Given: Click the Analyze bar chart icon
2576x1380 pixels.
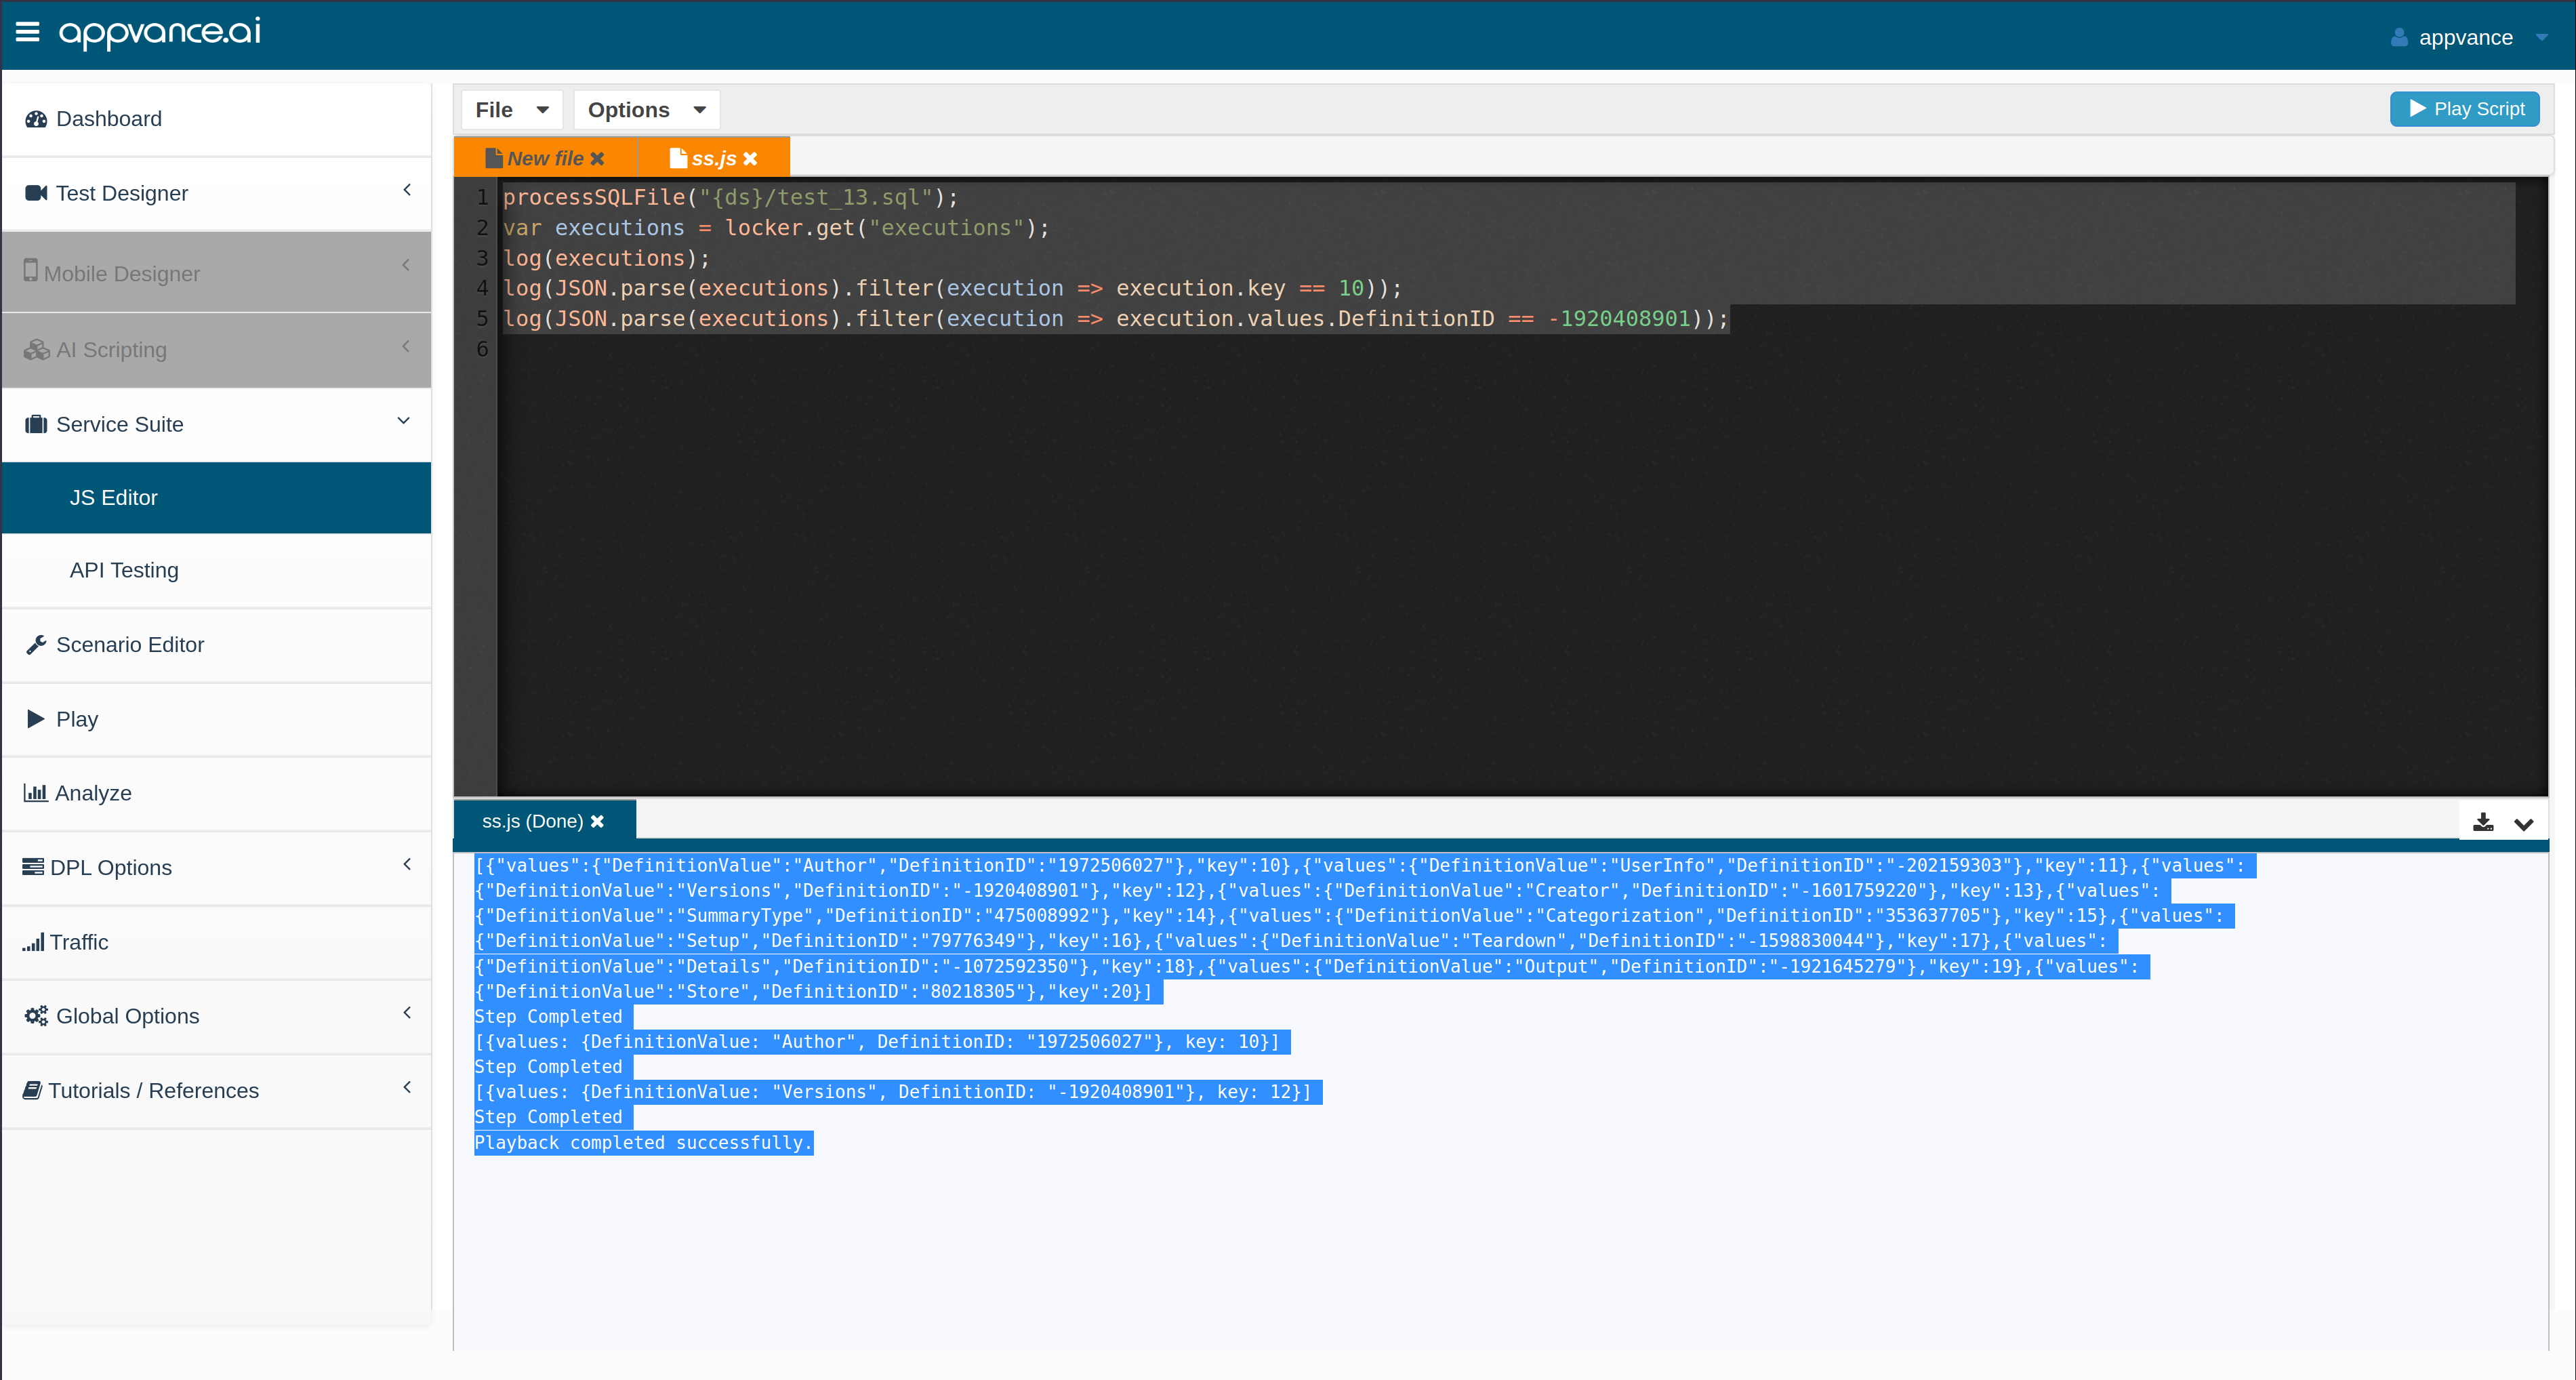Looking at the screenshot, I should point(35,793).
